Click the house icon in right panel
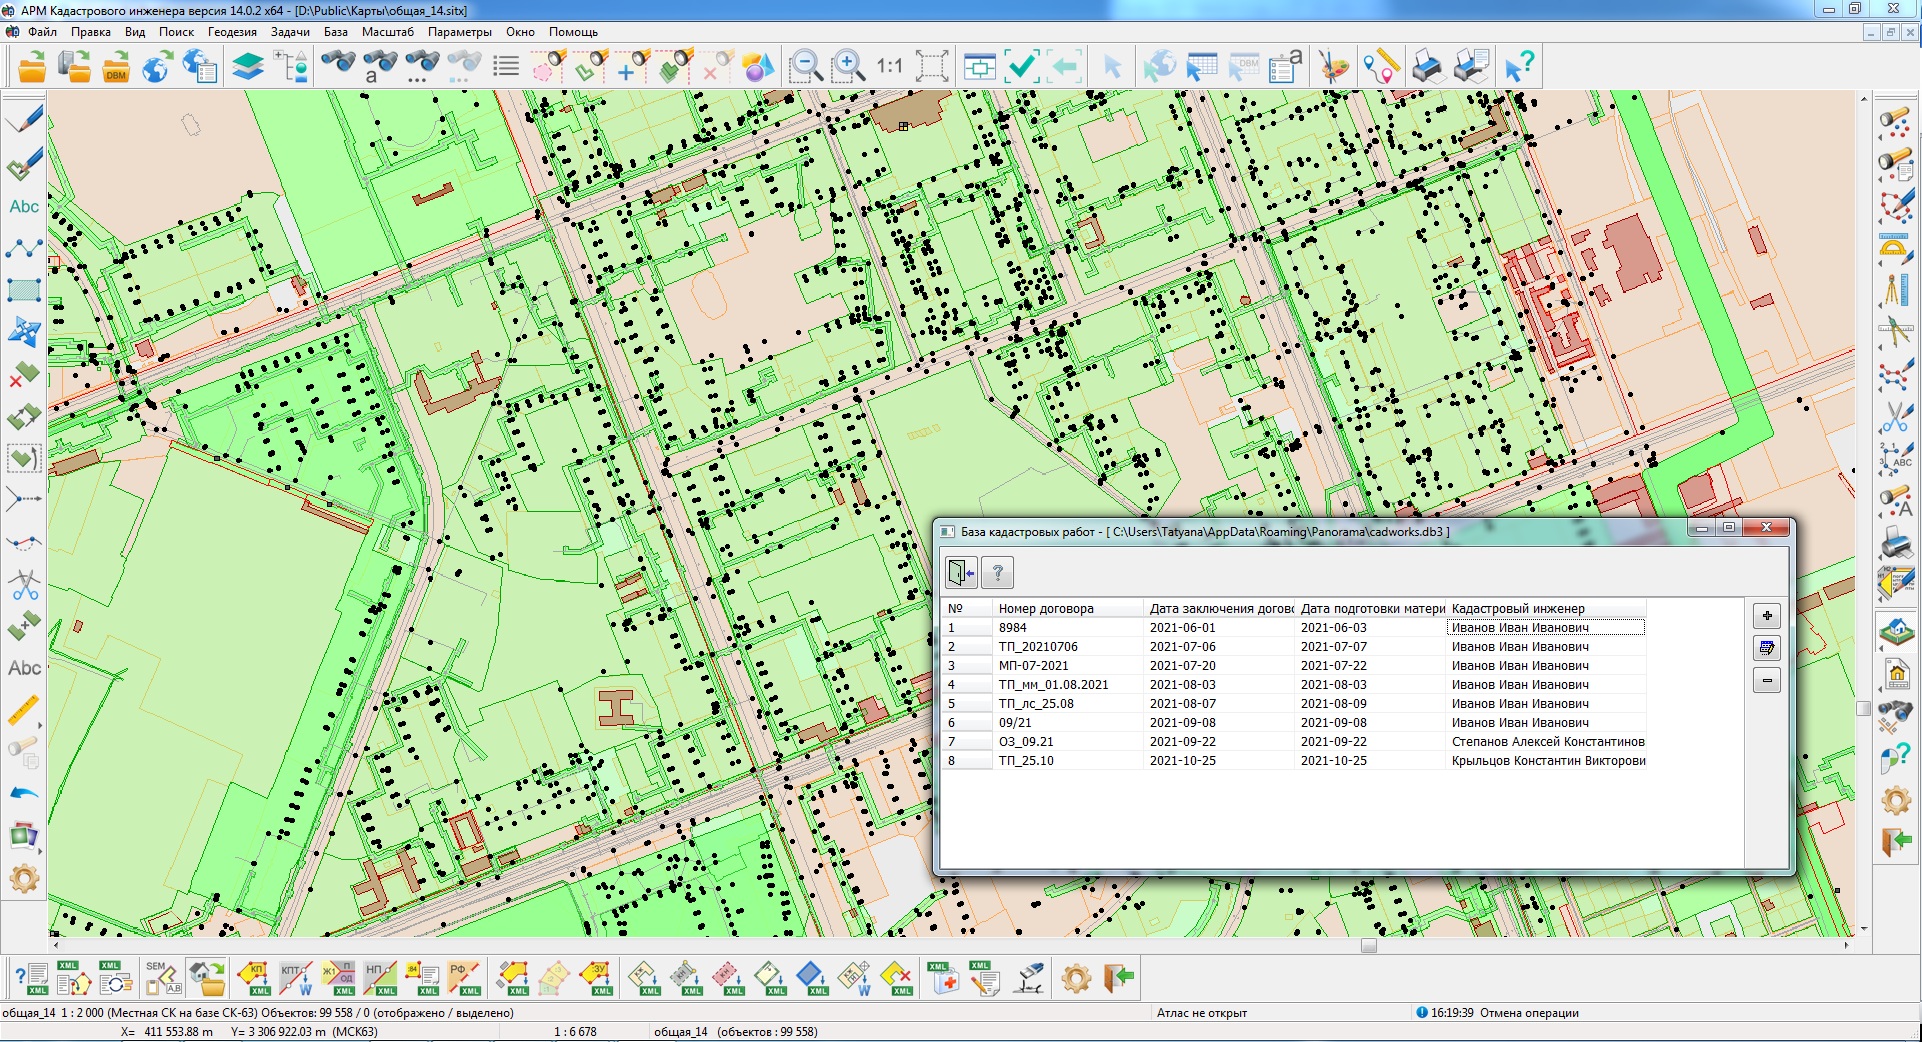This screenshot has height=1042, width=1922. 1897,674
